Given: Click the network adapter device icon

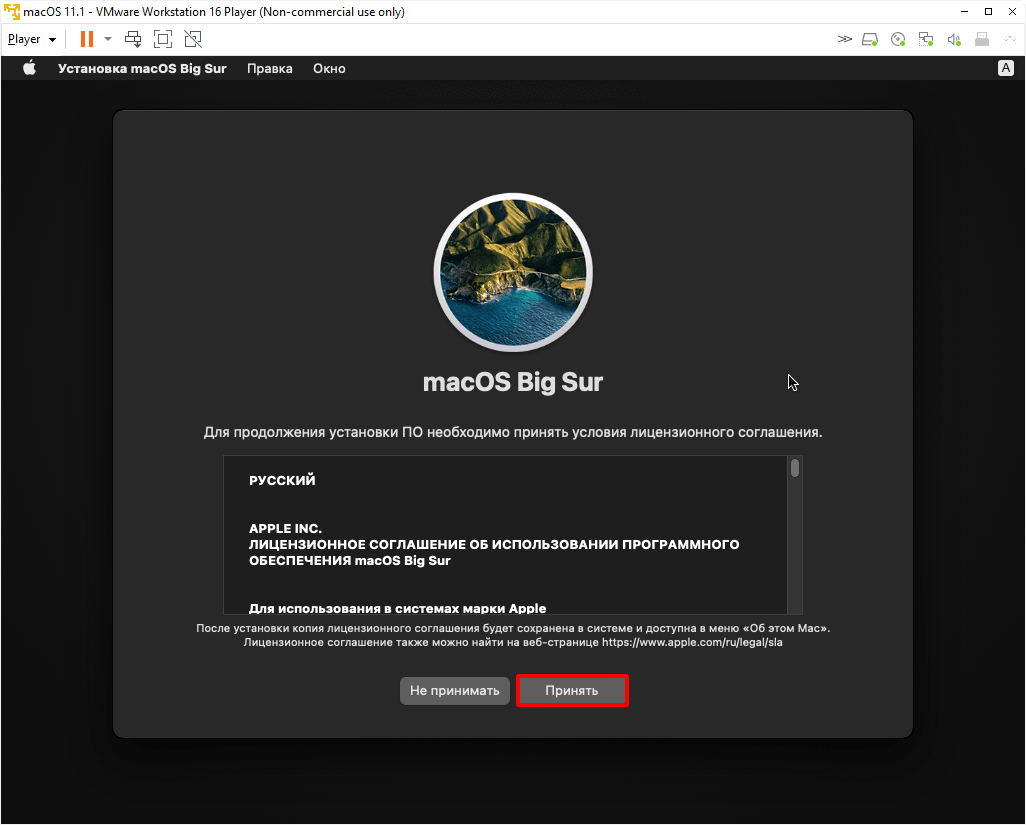Looking at the screenshot, I should point(926,40).
